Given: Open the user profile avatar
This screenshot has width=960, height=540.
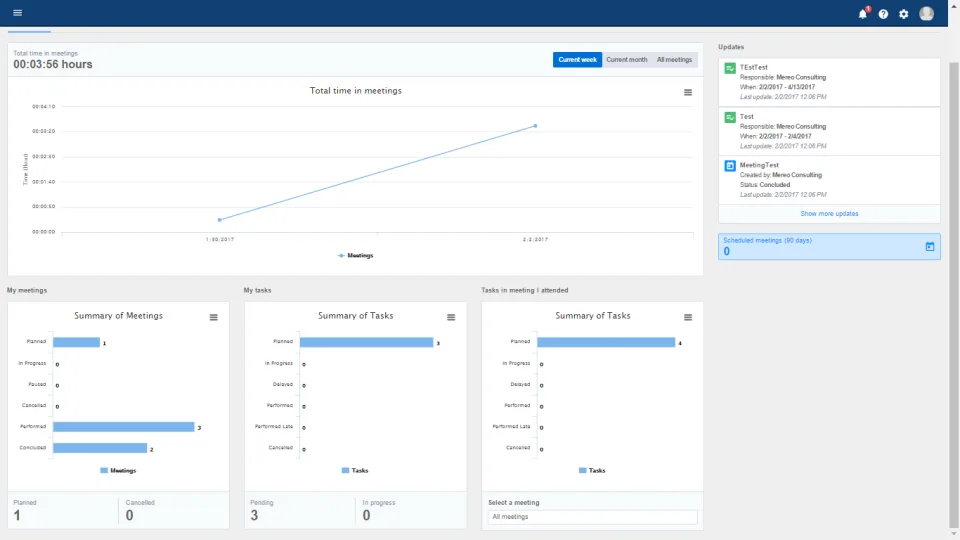Looking at the screenshot, I should [926, 13].
